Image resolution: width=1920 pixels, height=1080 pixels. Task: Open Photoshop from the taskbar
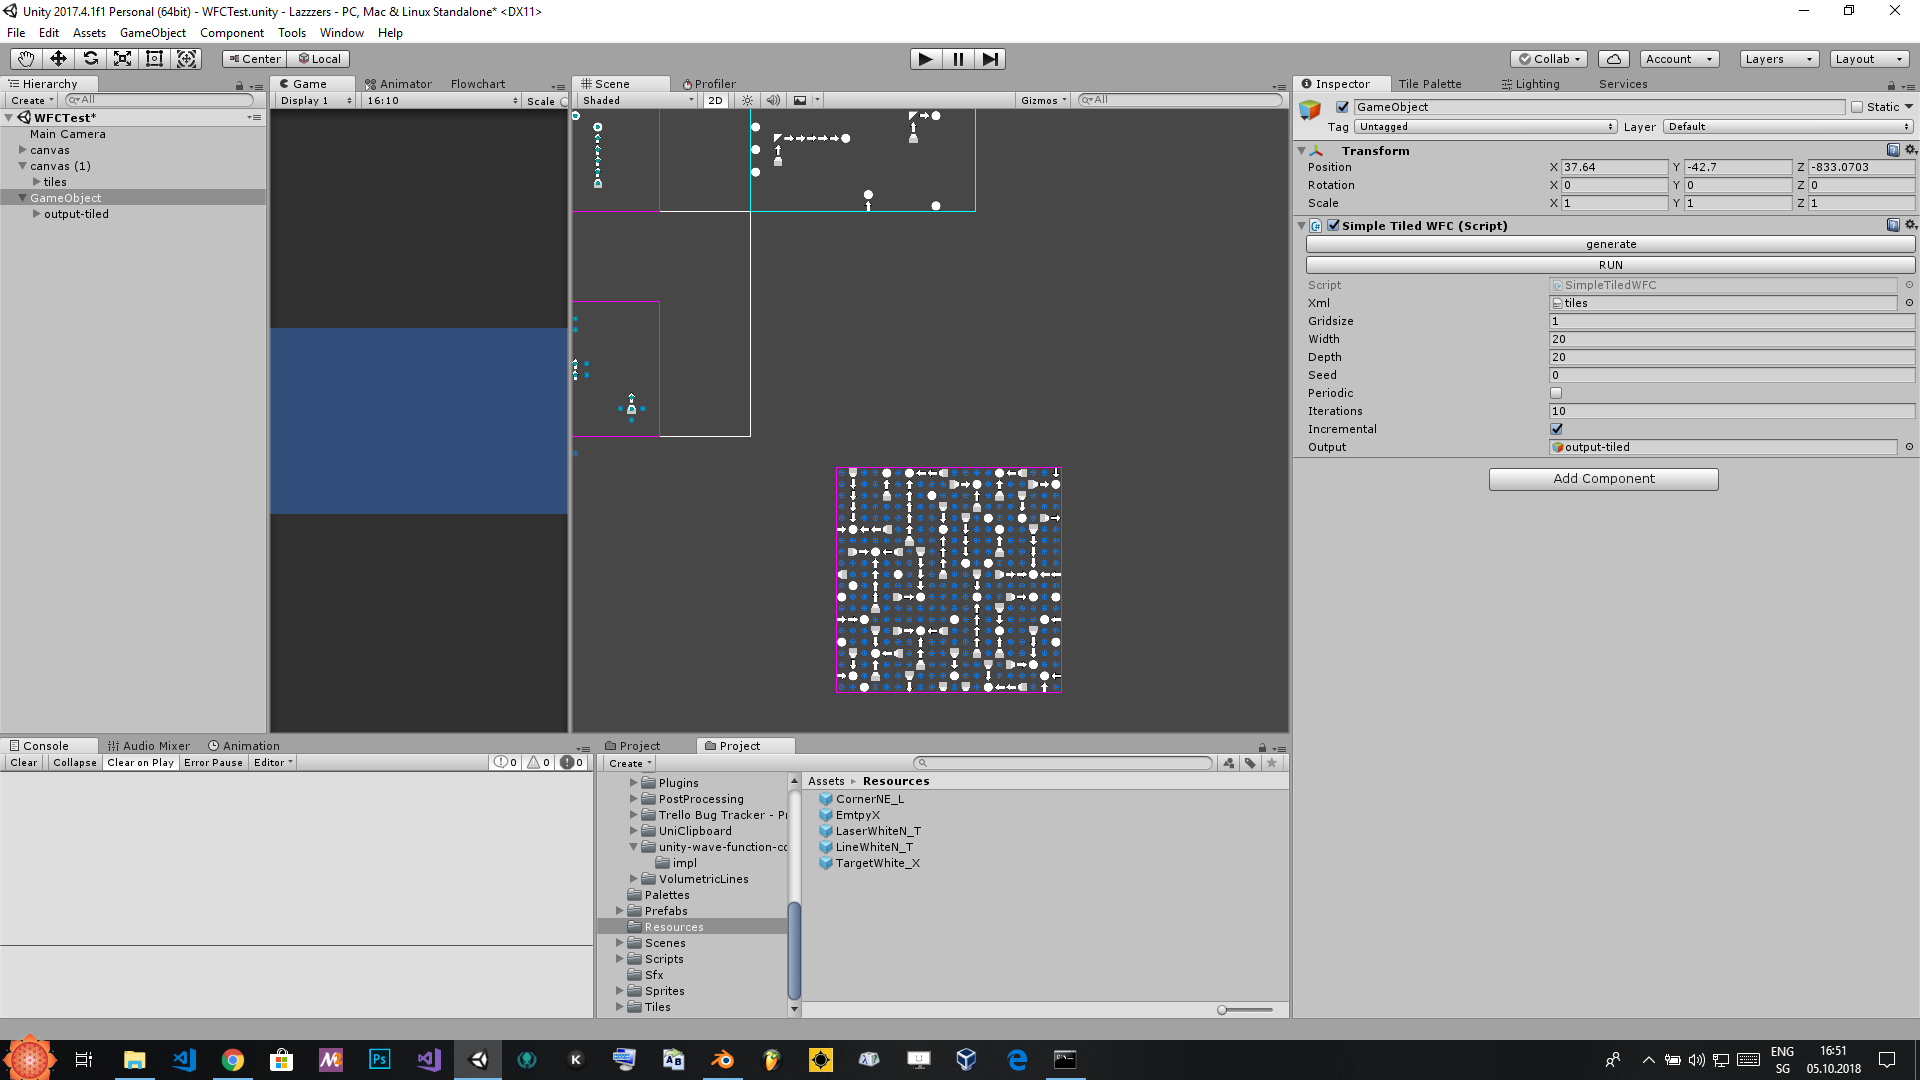tap(380, 1060)
